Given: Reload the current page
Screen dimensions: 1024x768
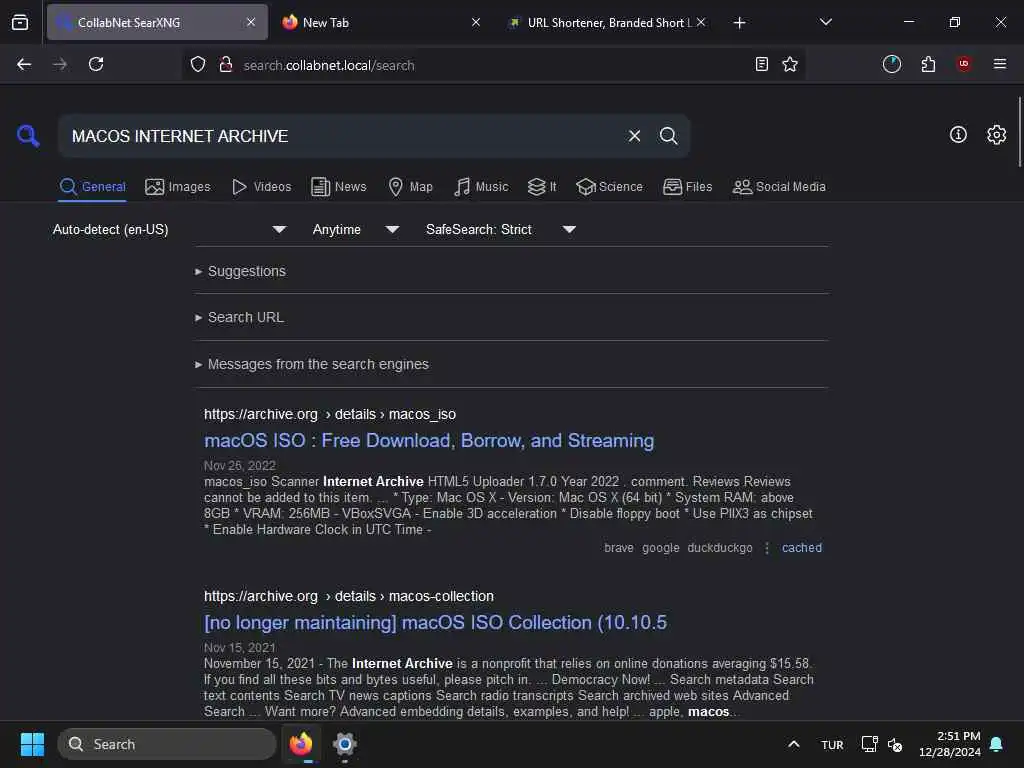Looking at the screenshot, I should [96, 64].
